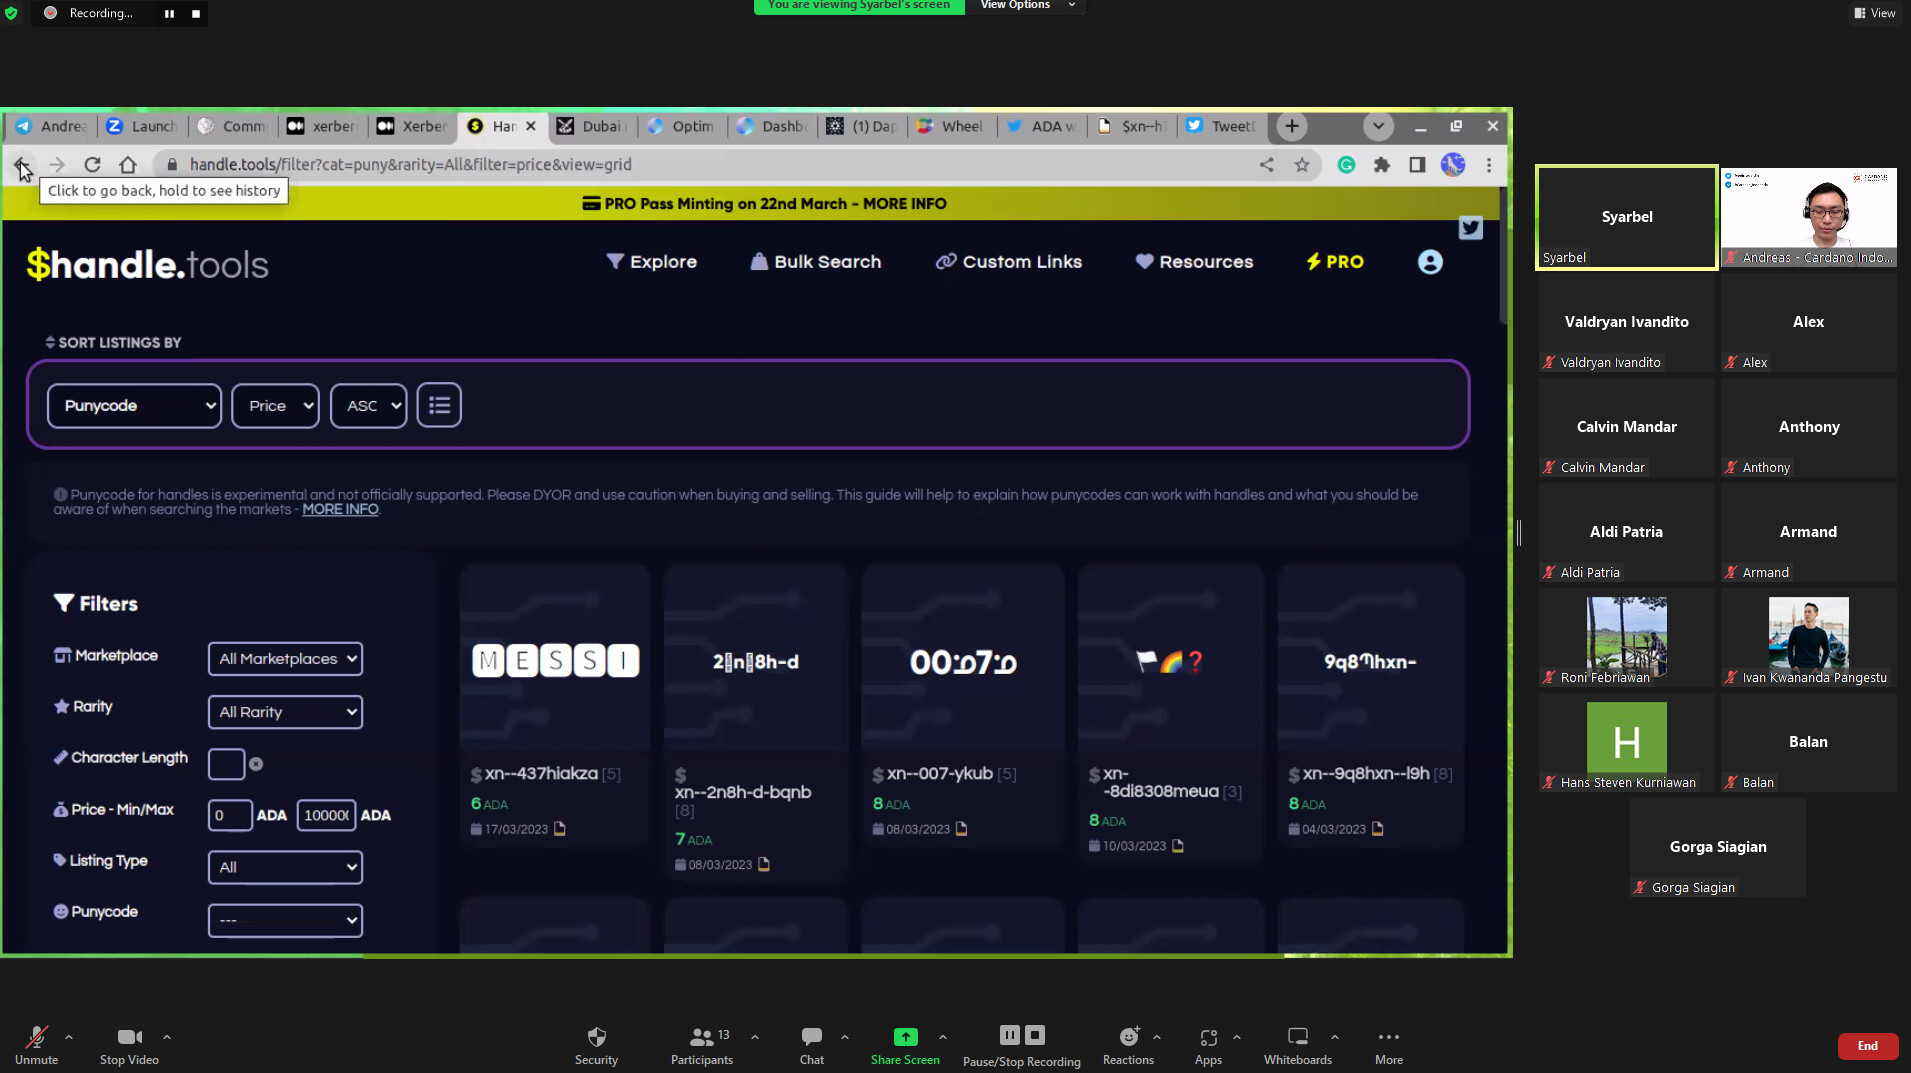Click the minimum price field
This screenshot has width=1911, height=1073.
click(229, 815)
